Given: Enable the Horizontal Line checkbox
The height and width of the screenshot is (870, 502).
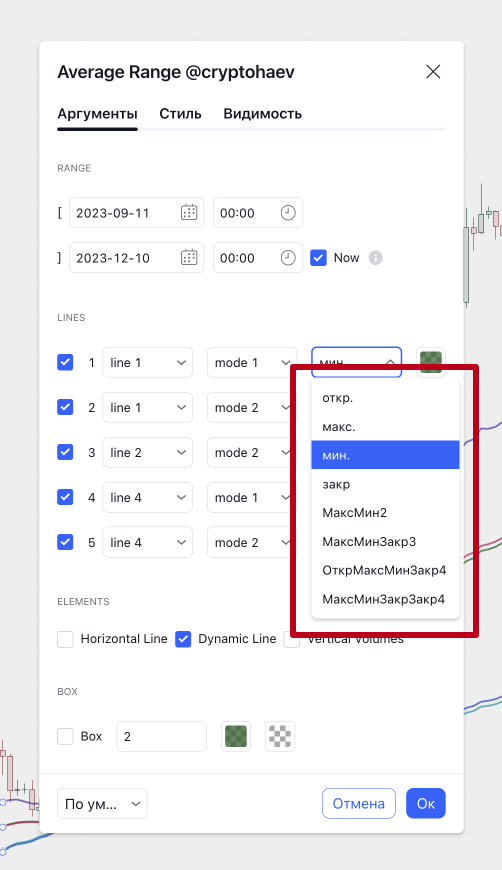Looking at the screenshot, I should (65, 639).
